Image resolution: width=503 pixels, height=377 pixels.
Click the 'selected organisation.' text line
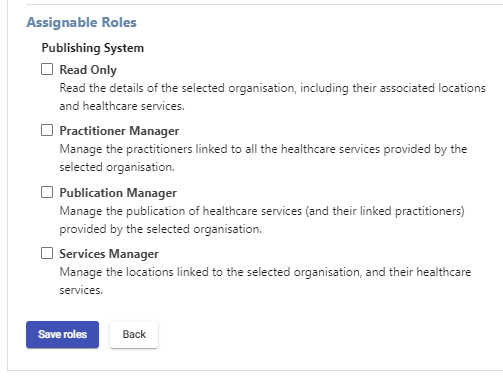point(117,167)
